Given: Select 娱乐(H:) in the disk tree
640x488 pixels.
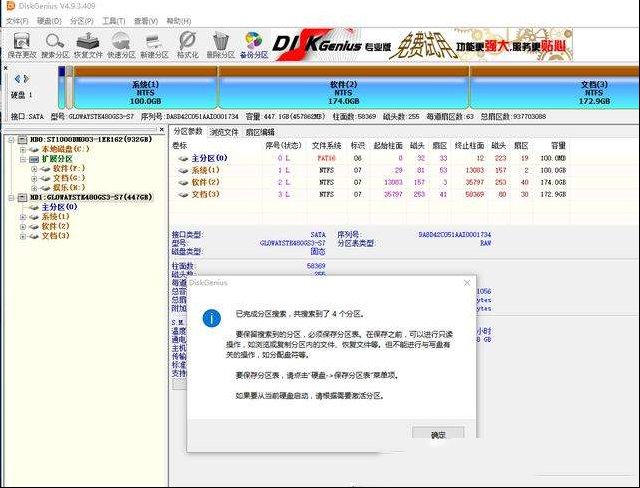Looking at the screenshot, I should pyautogui.click(x=69, y=188).
